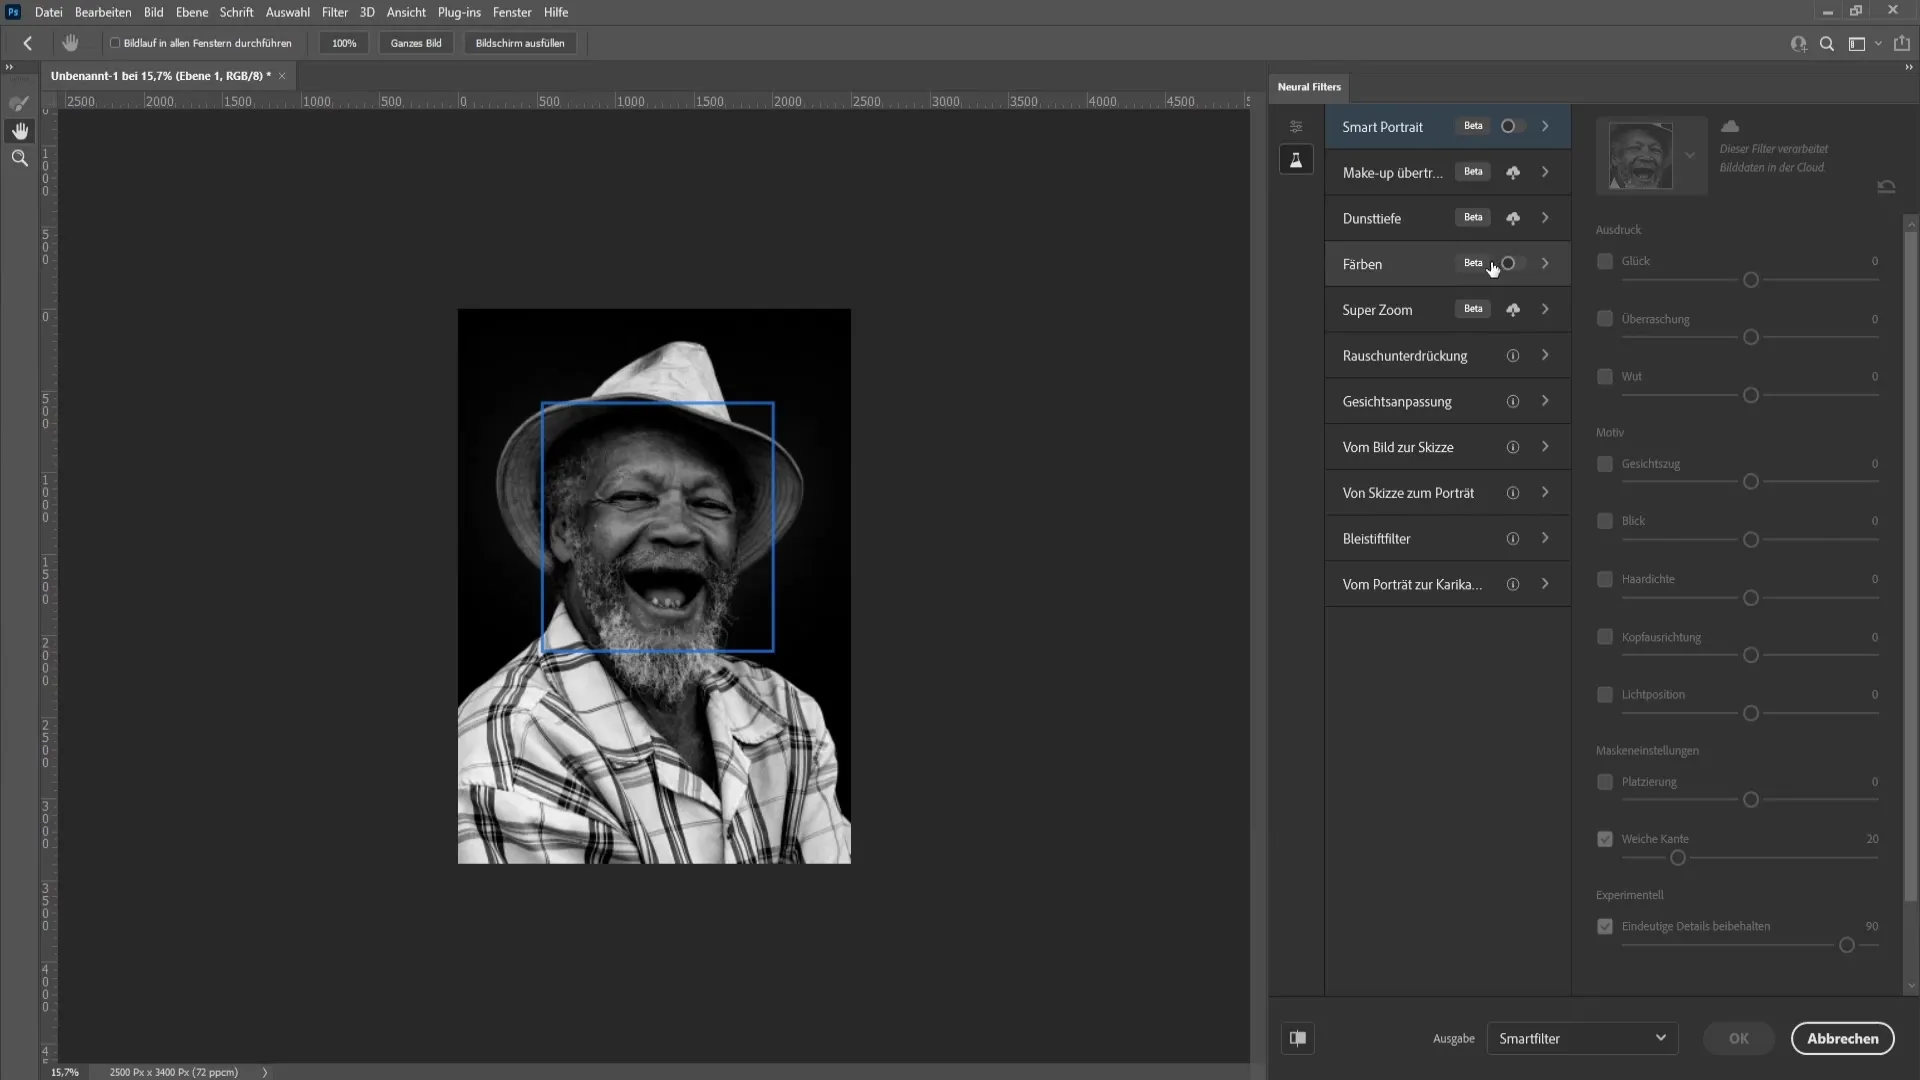Click the Ganzes Bild button
The image size is (1920, 1080).
point(416,43)
